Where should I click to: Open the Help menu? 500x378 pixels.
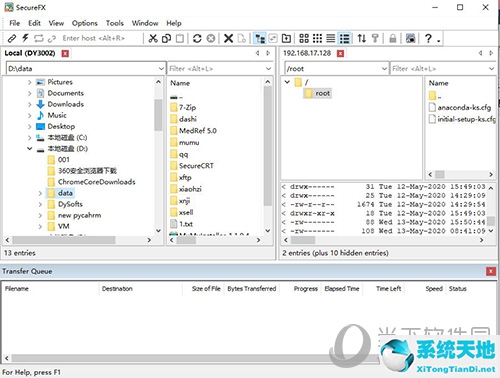pyautogui.click(x=174, y=23)
